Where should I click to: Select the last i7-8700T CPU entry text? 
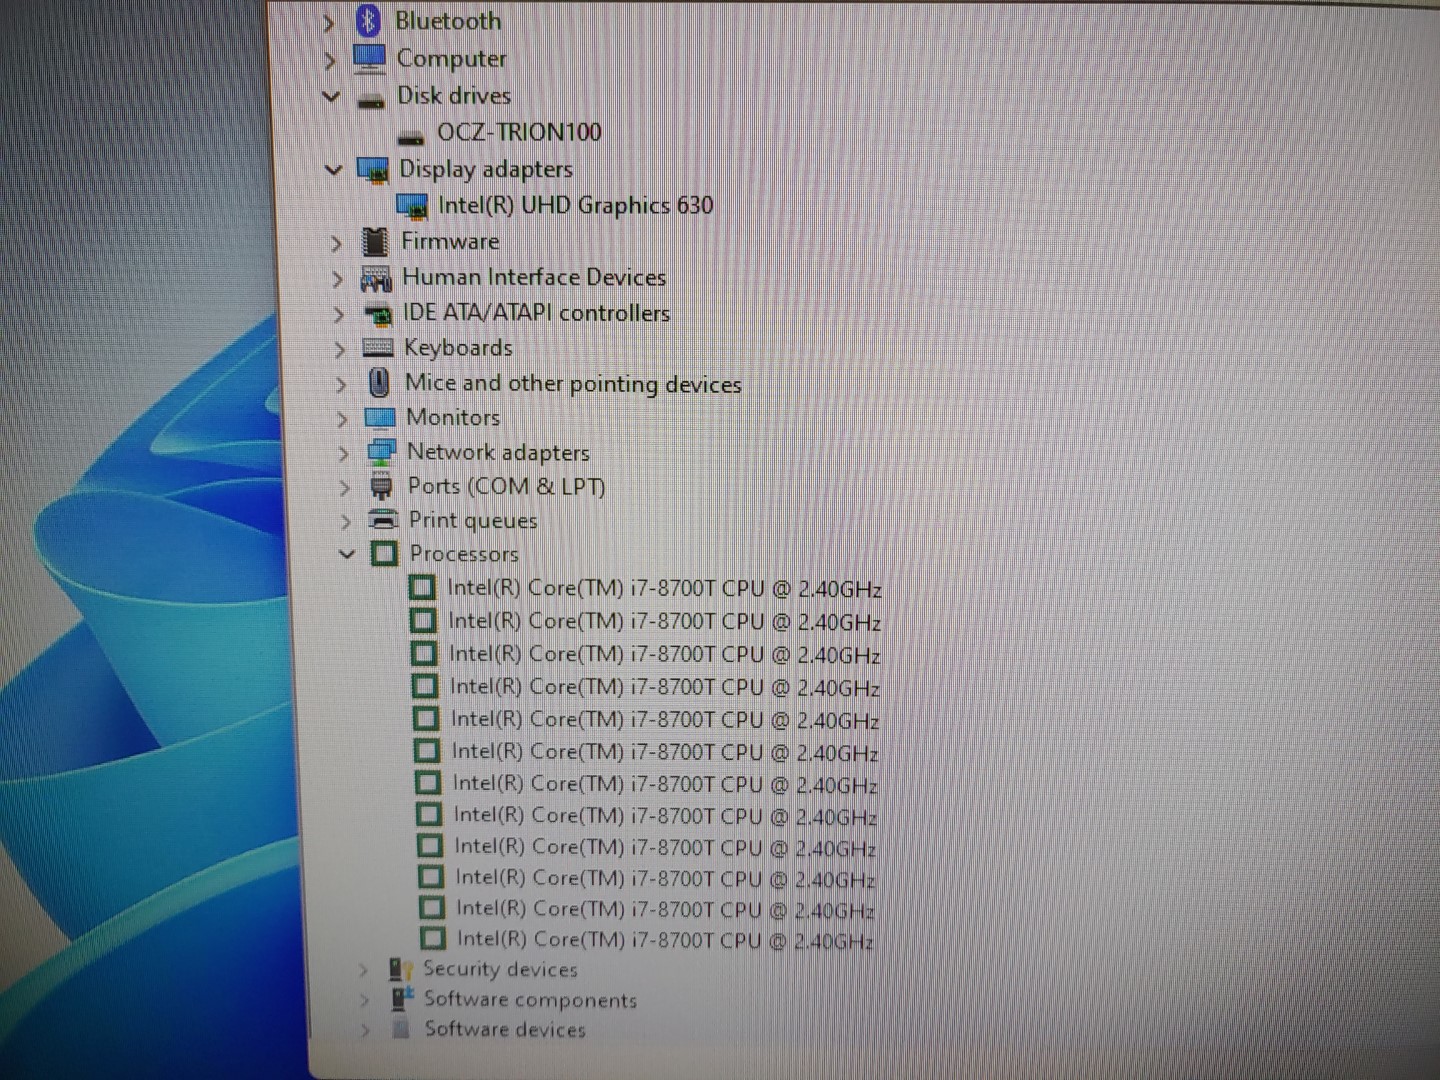pyautogui.click(x=665, y=939)
